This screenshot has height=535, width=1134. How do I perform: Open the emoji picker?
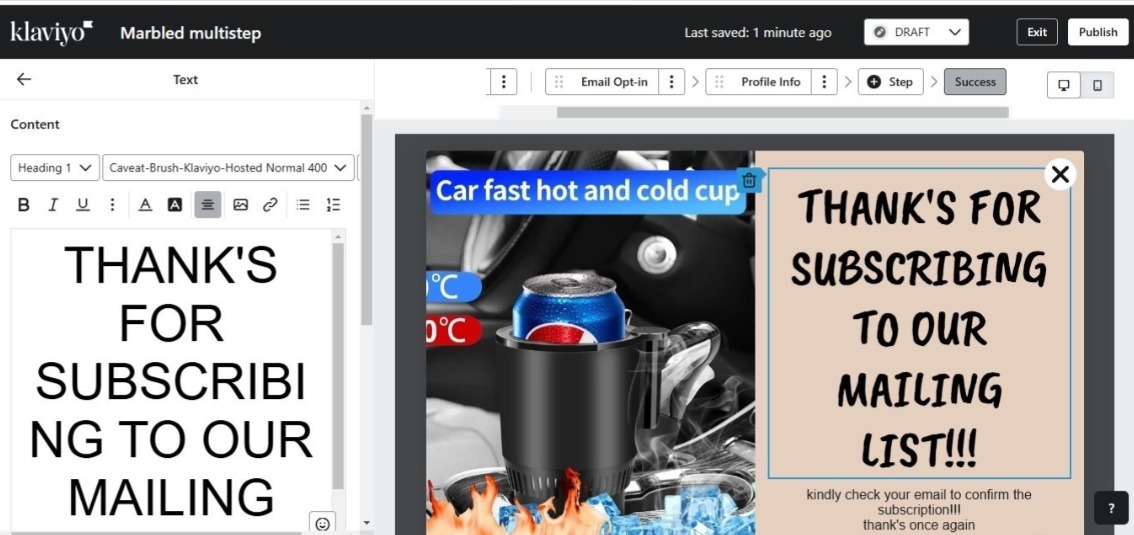322,523
